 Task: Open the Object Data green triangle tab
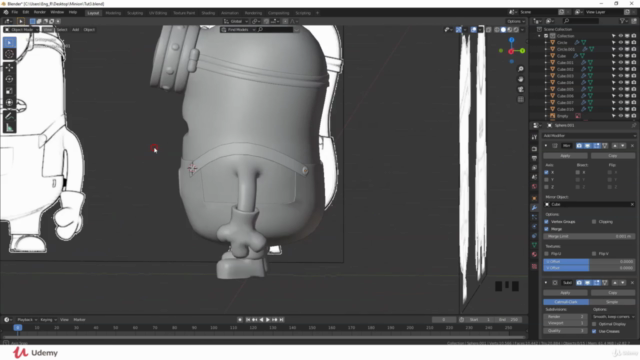click(534, 245)
